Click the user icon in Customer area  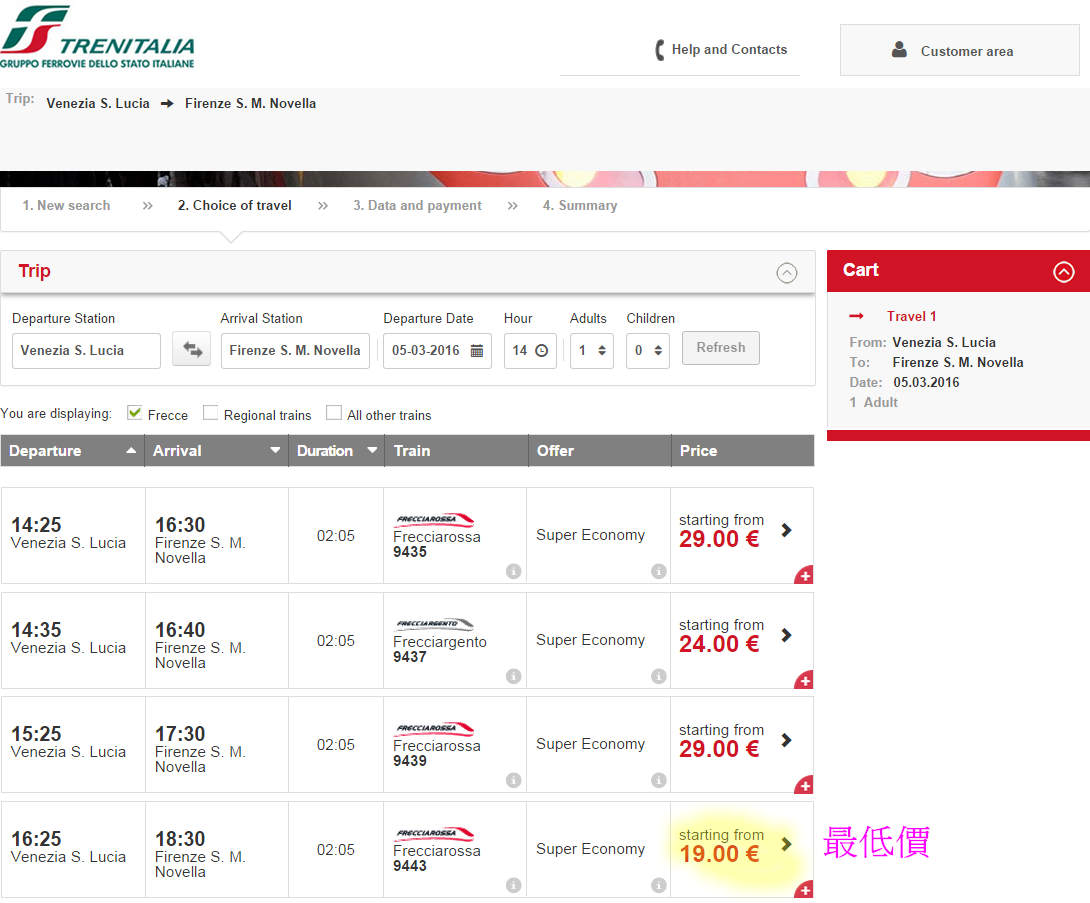(899, 50)
